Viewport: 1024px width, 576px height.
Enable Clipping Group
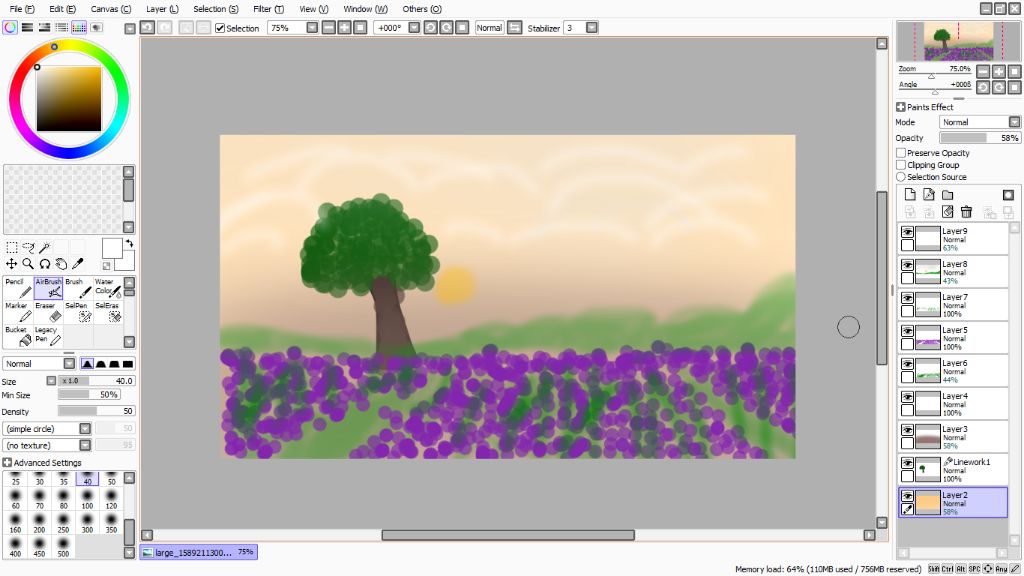point(901,165)
